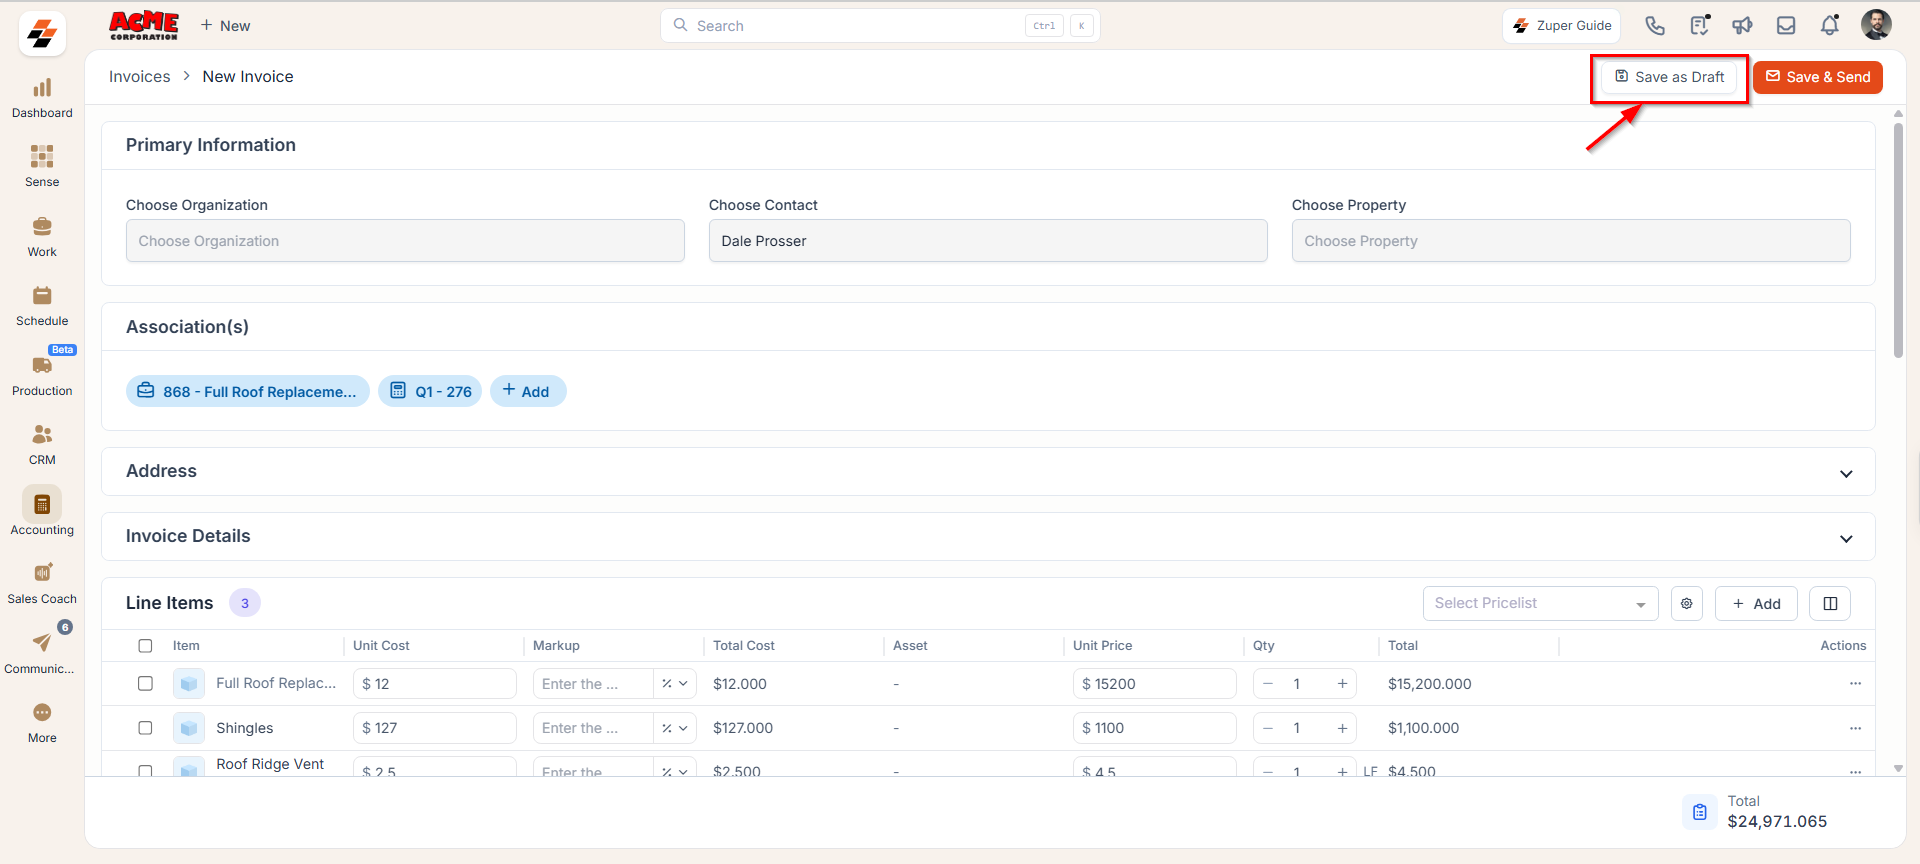Open actions menu for Shingles row
The image size is (1920, 864).
(x=1855, y=728)
